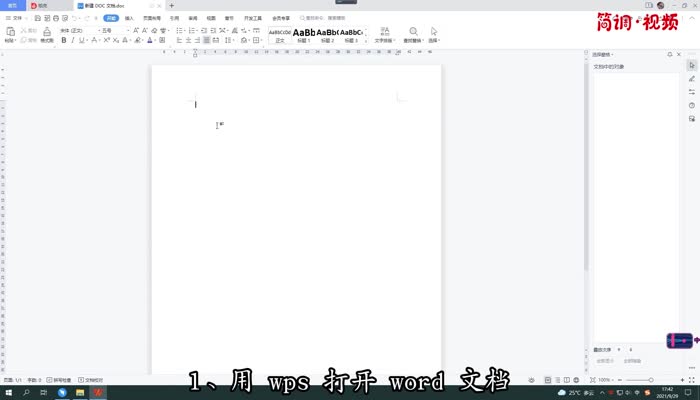Select Align Right paragraph alignment

click(197, 40)
